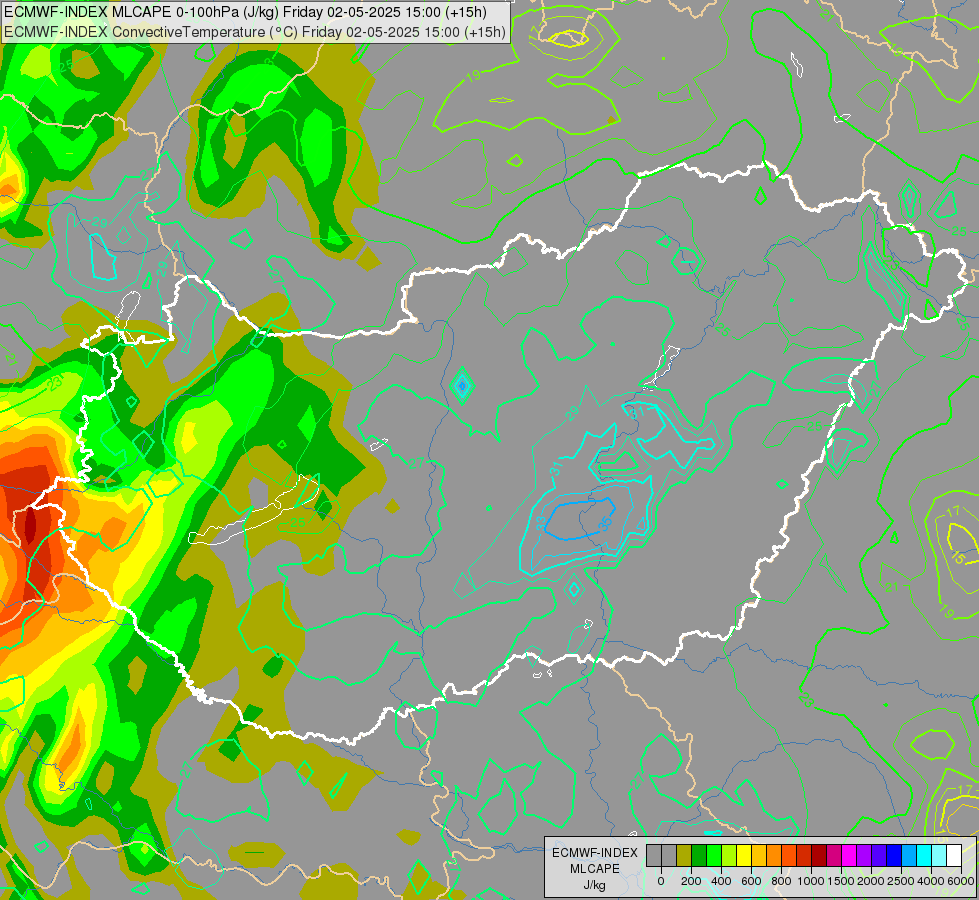Click the legend label MLCAPE
This screenshot has height=900, width=979.
(x=595, y=869)
